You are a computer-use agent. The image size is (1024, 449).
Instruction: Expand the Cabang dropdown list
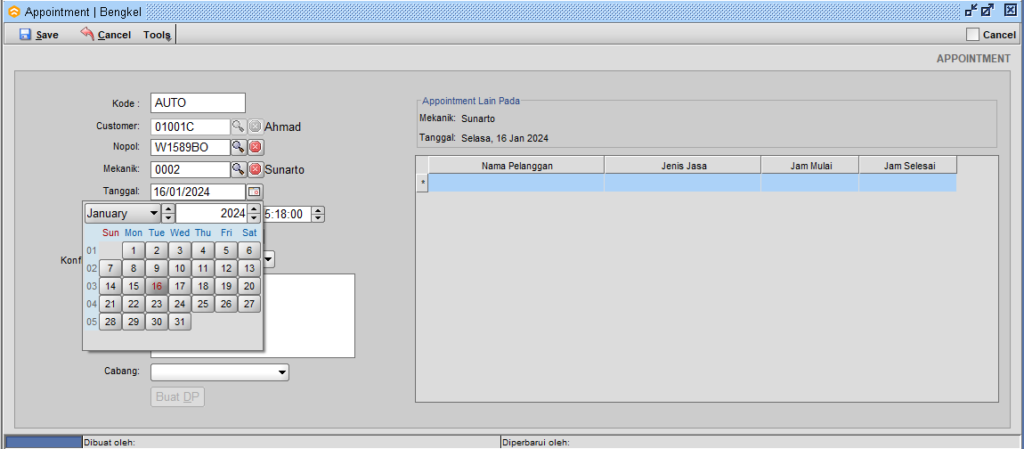pyautogui.click(x=282, y=372)
